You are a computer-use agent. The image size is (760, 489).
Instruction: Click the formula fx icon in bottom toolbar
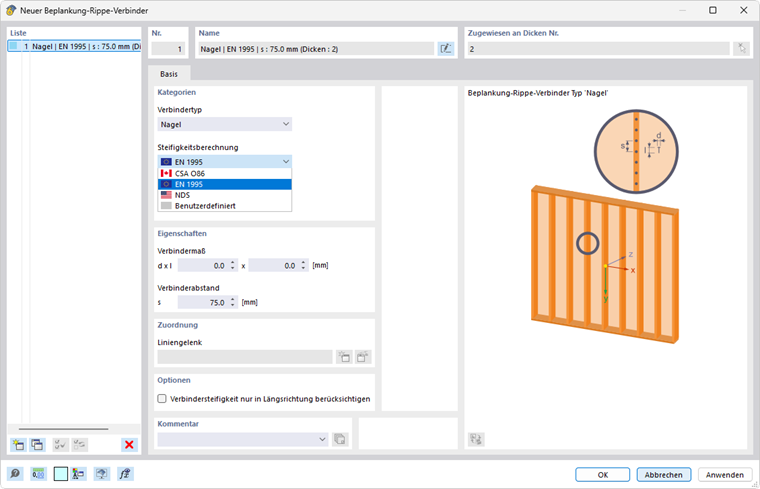(125, 473)
